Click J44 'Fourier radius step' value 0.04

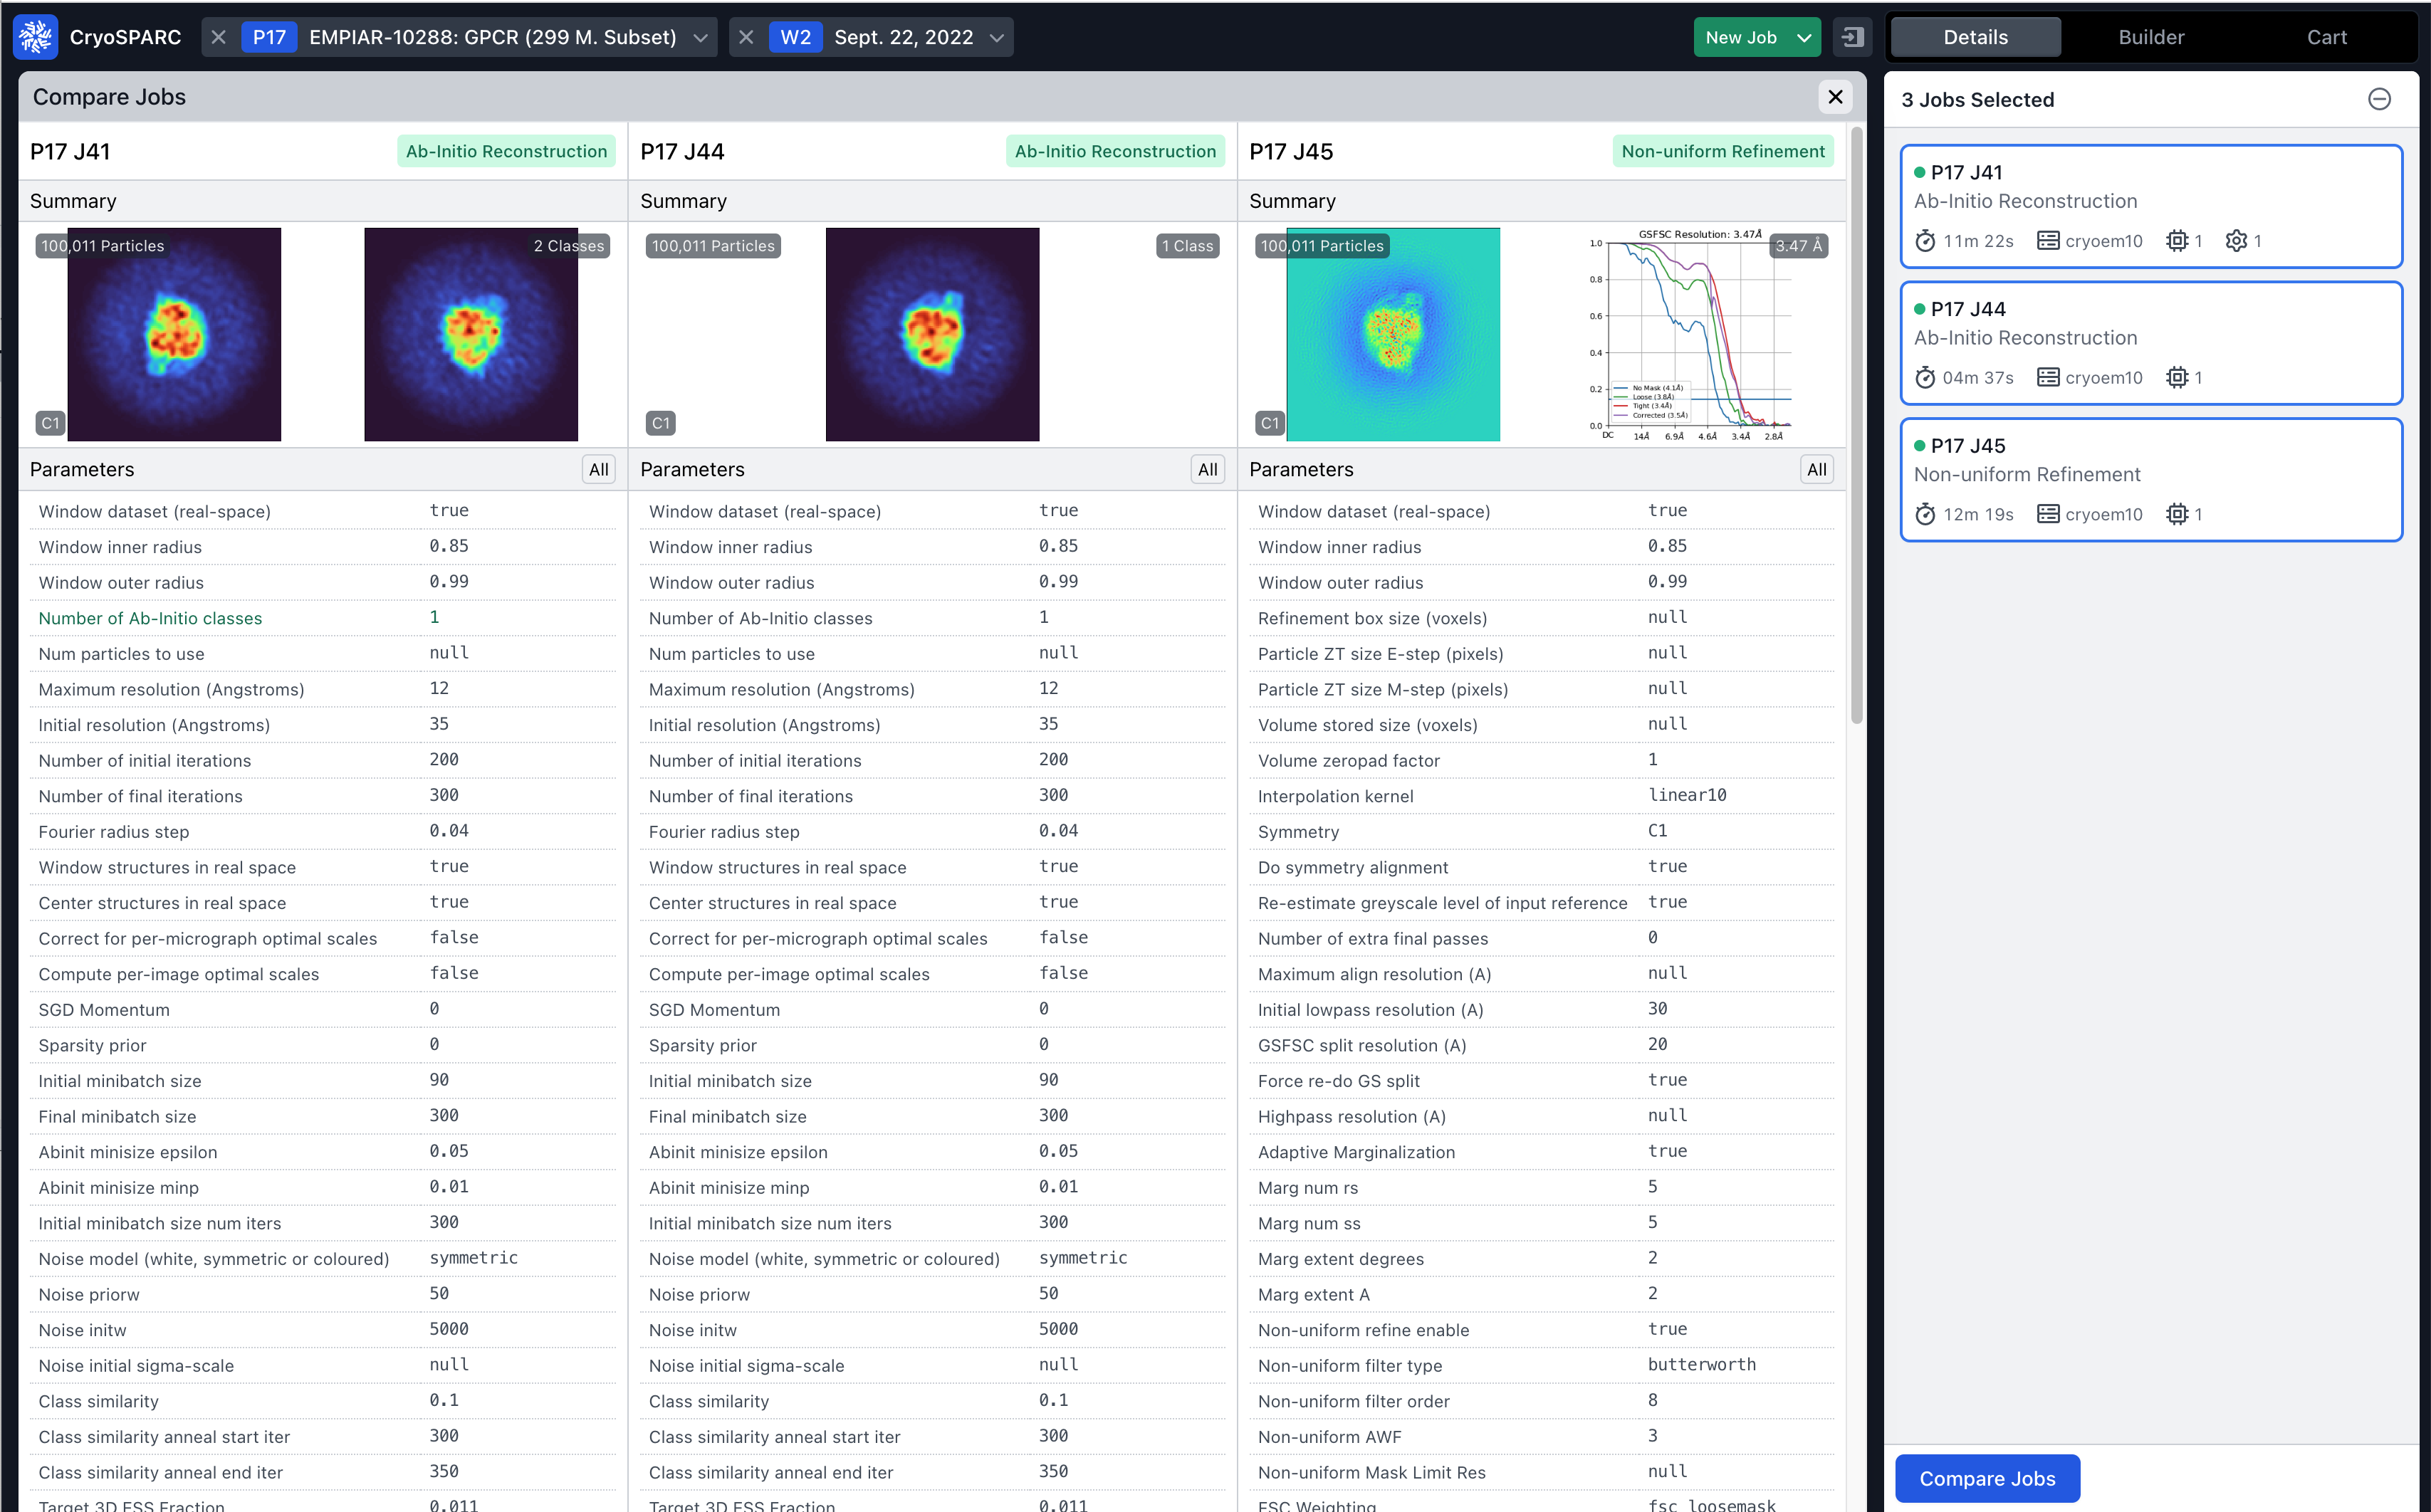1058,831
